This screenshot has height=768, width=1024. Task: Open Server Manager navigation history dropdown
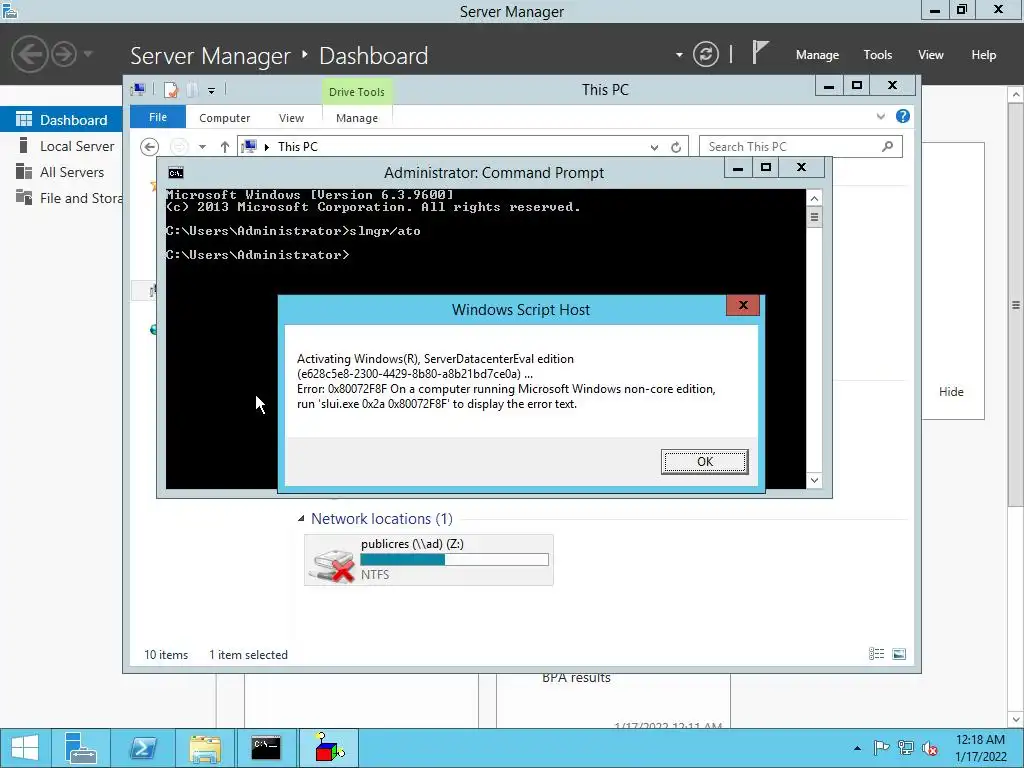[x=88, y=54]
